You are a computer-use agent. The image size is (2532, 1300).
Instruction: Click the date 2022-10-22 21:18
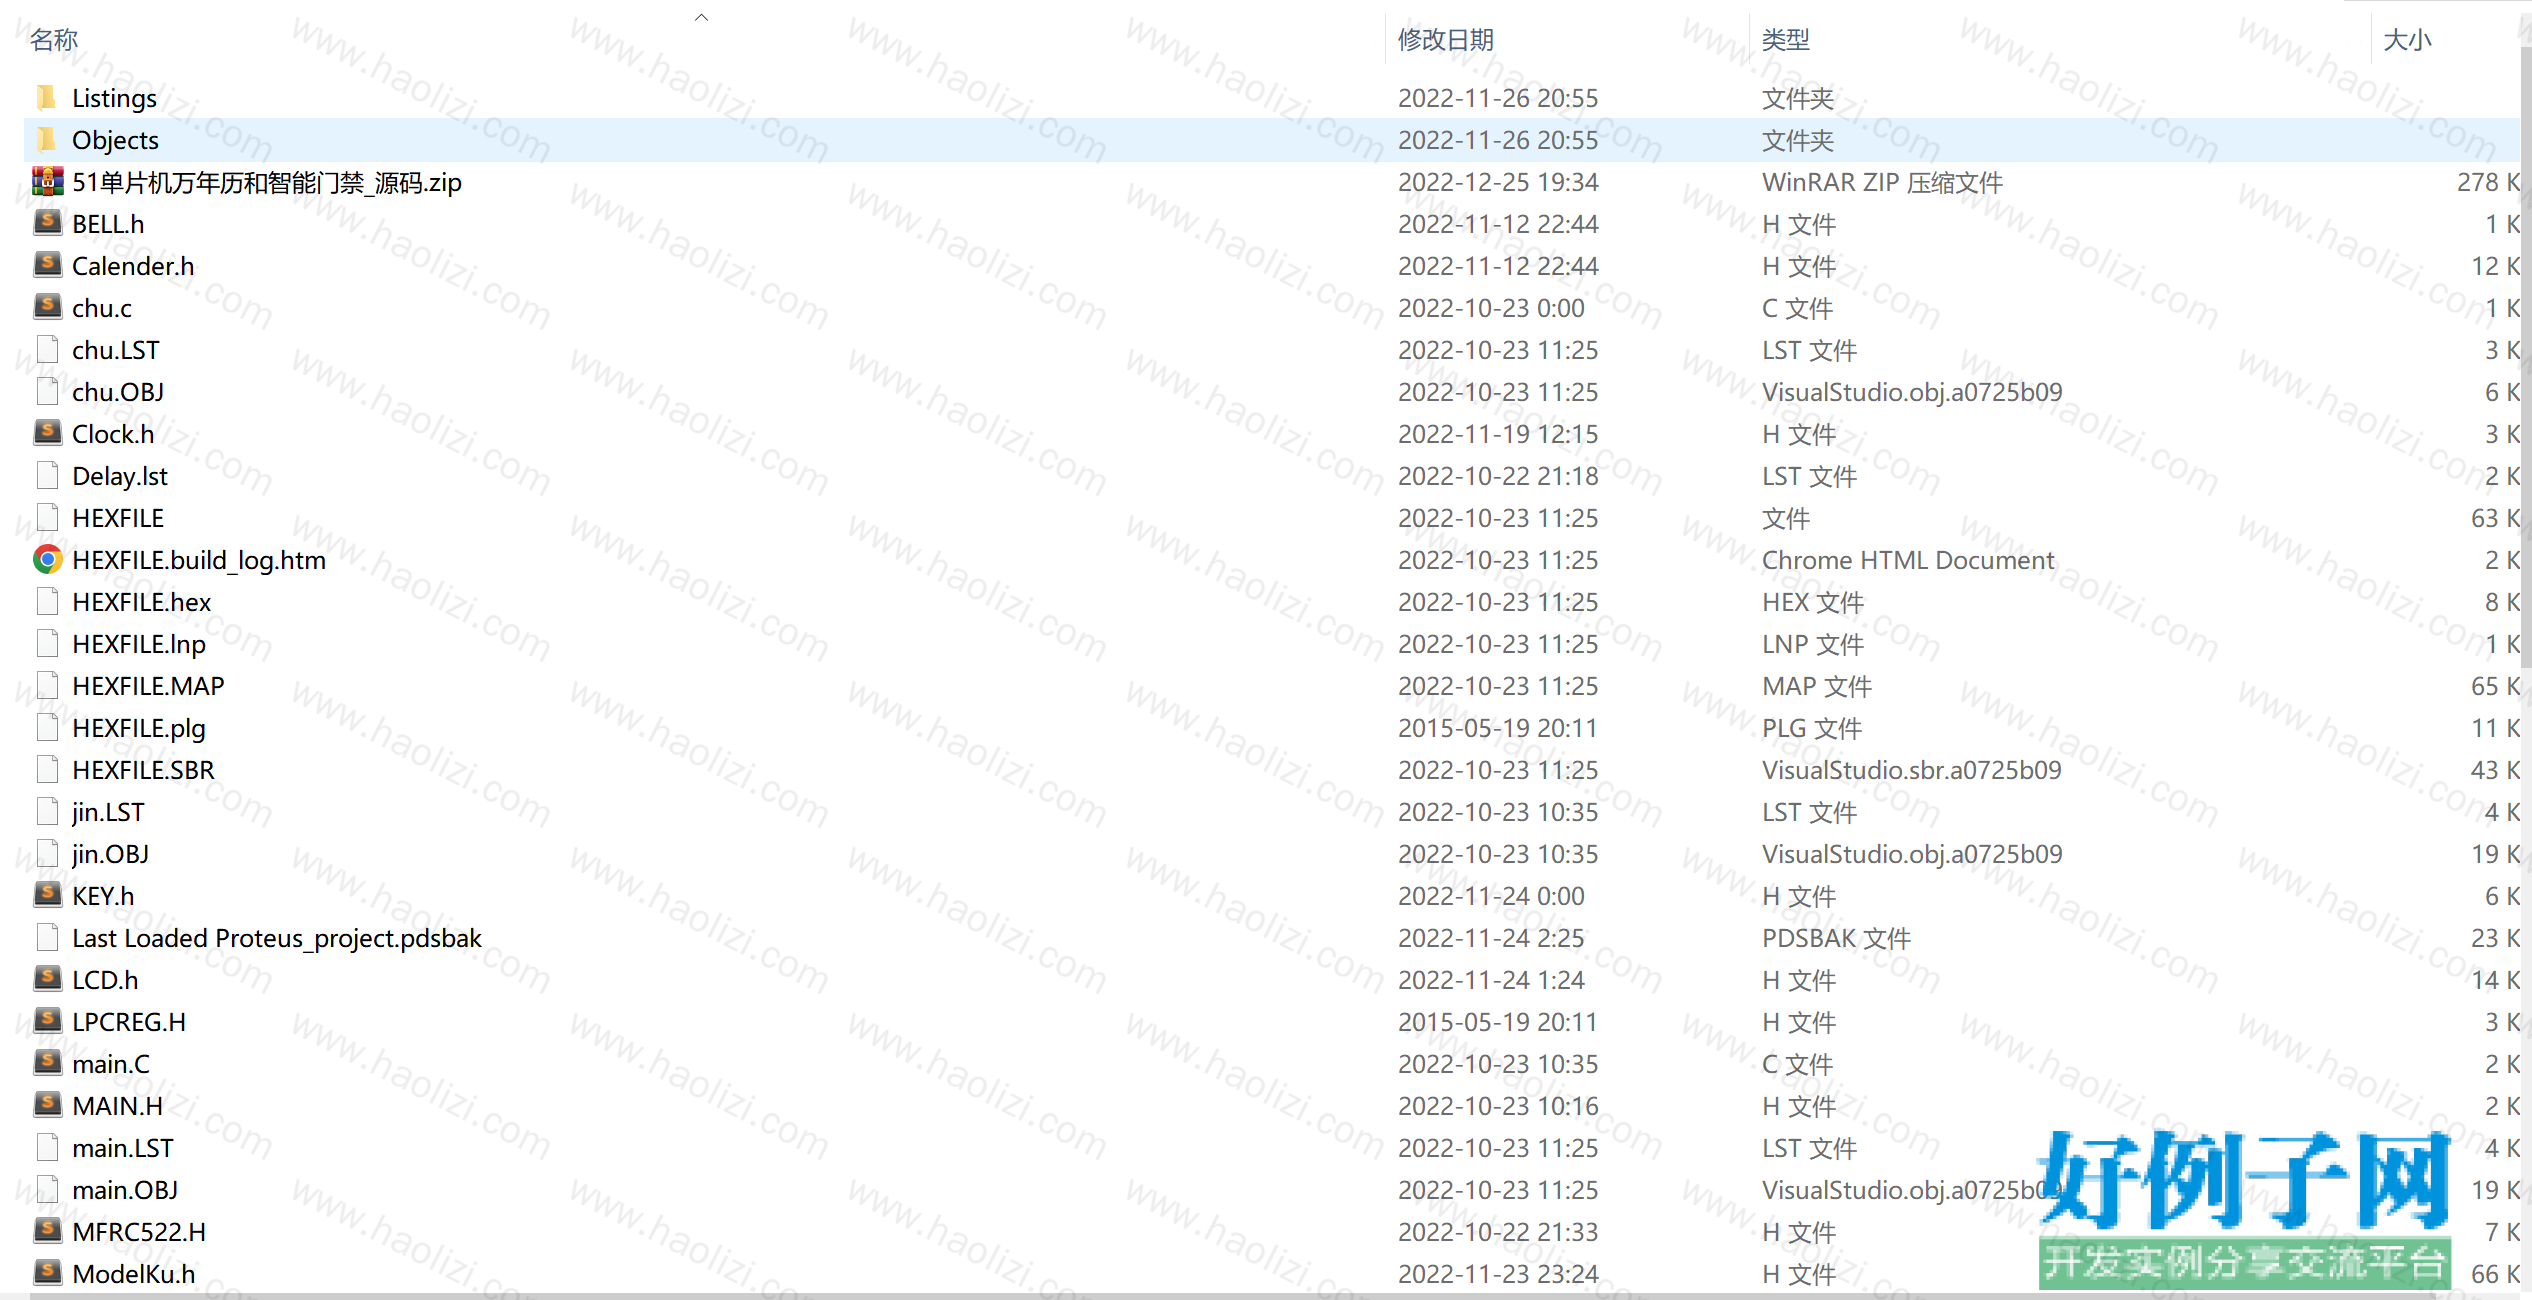click(x=1498, y=476)
